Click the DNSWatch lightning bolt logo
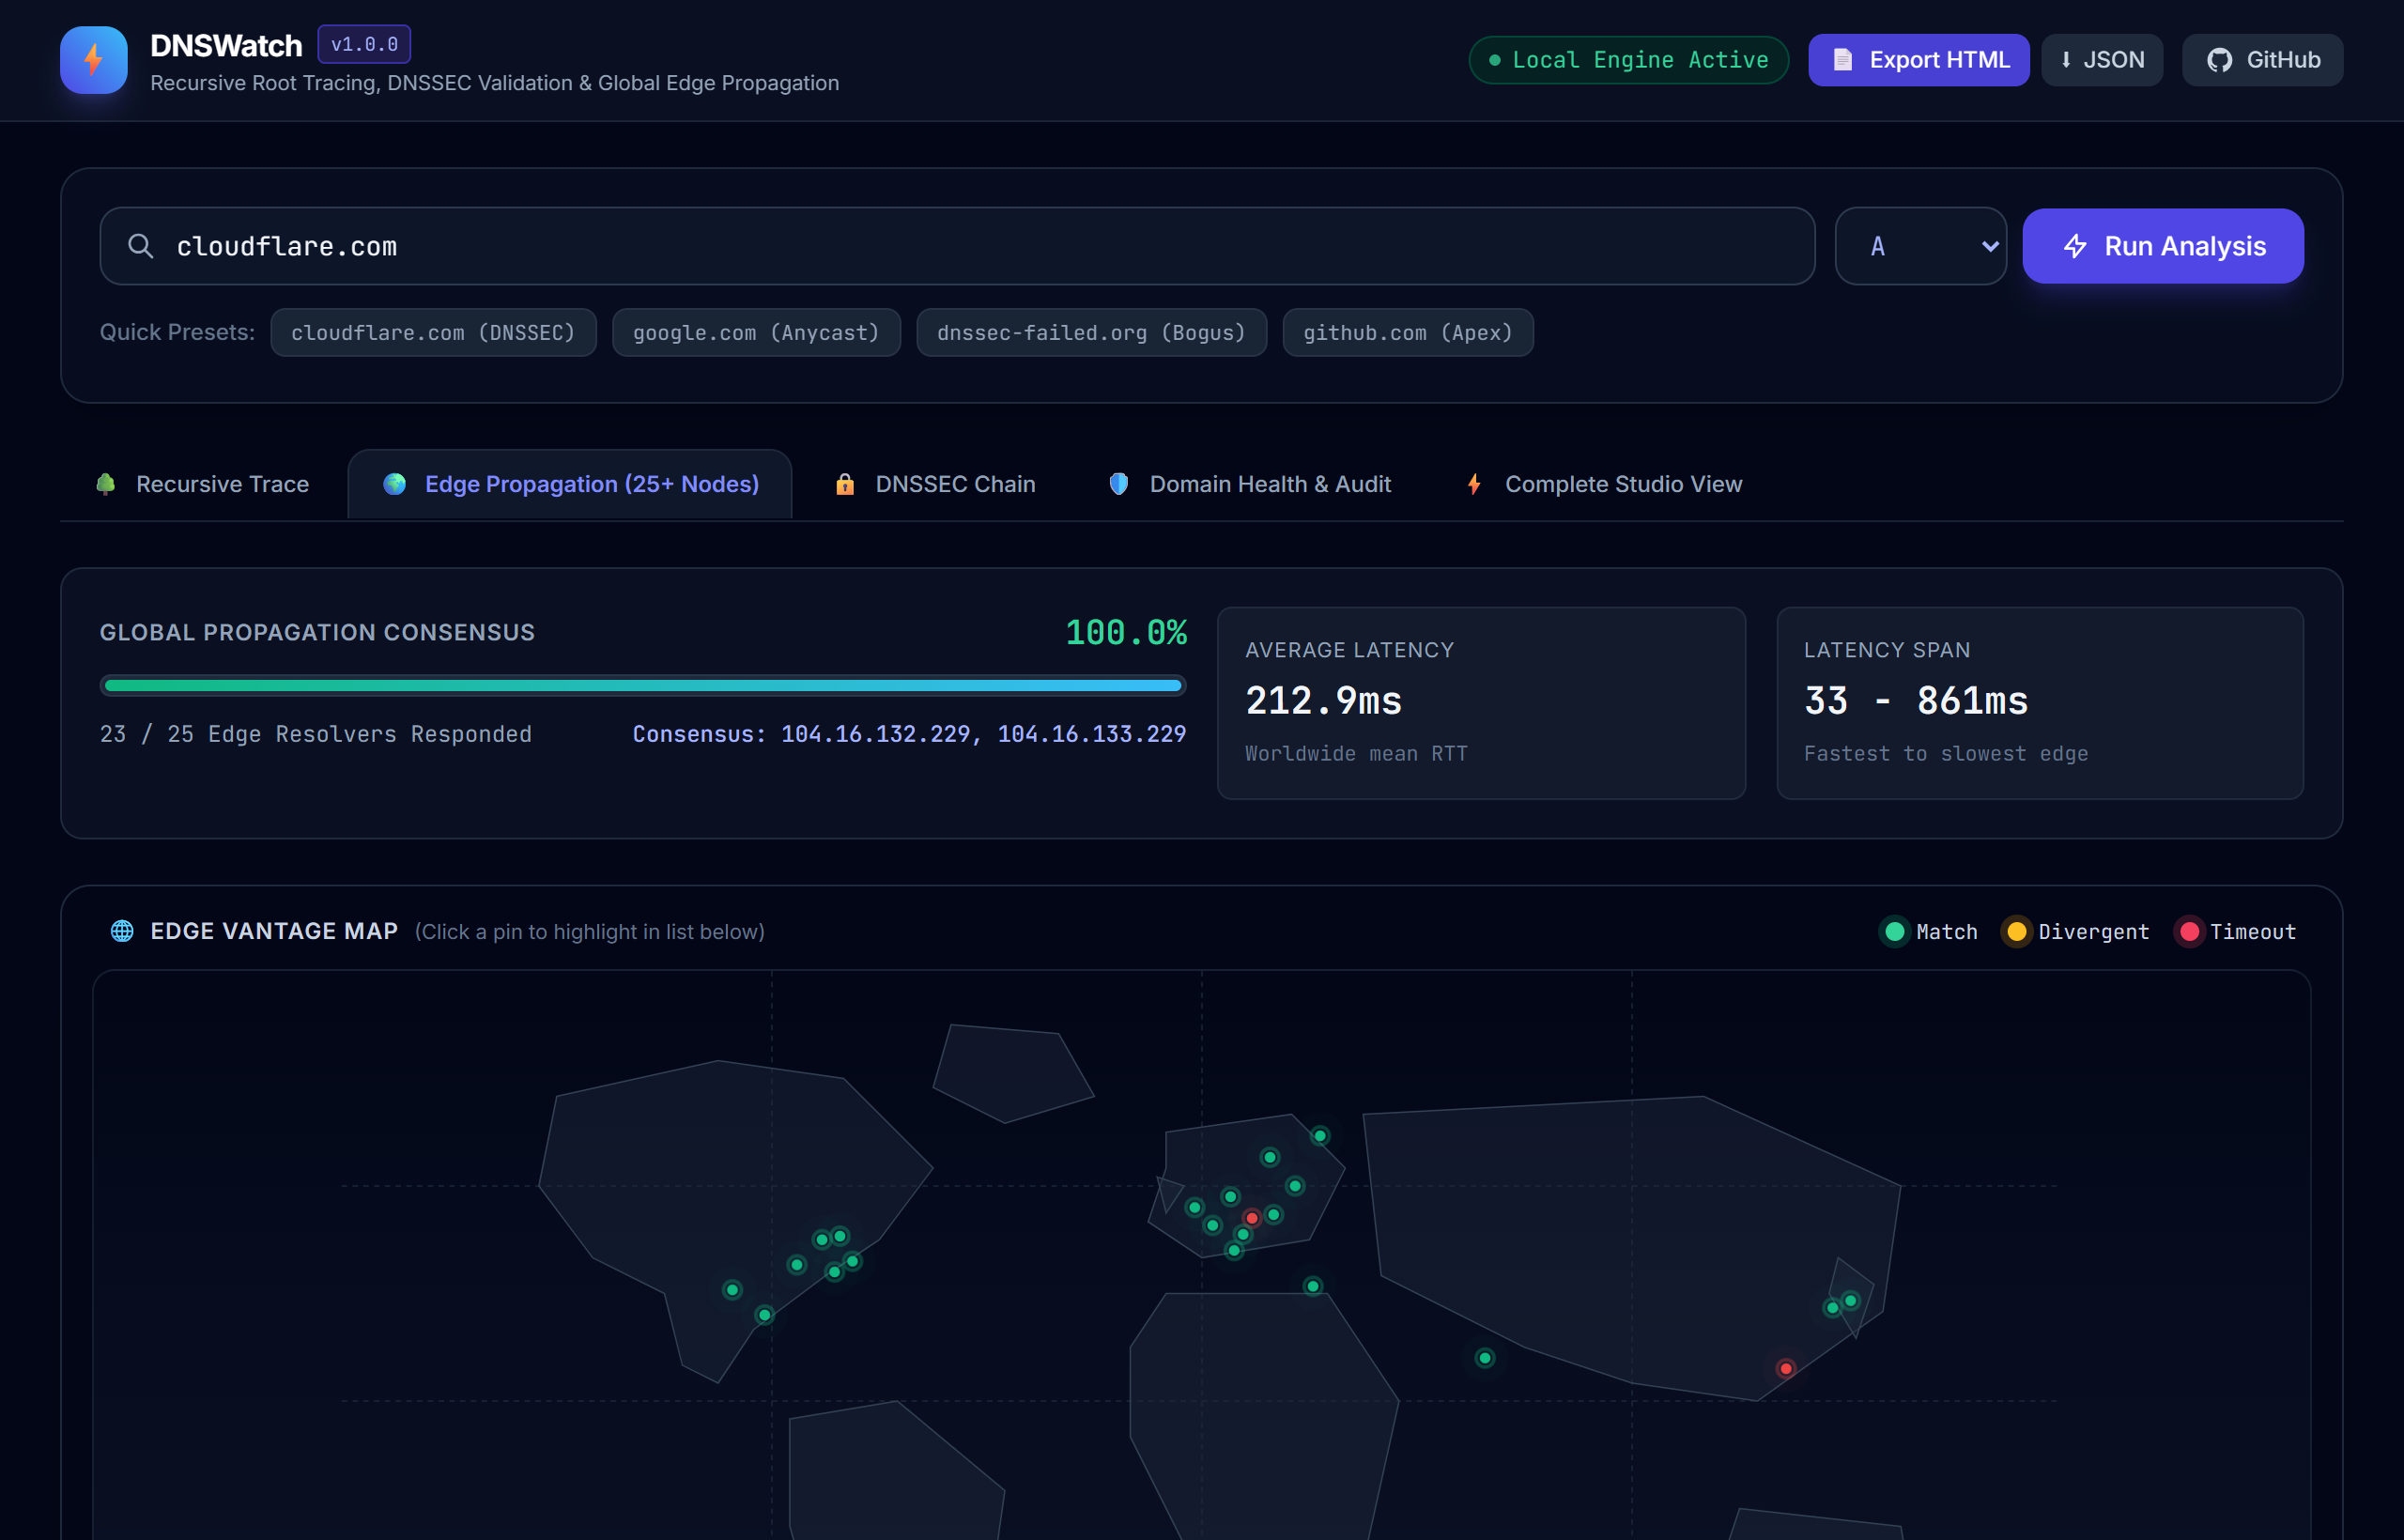The width and height of the screenshot is (2404, 1540). pos(93,60)
